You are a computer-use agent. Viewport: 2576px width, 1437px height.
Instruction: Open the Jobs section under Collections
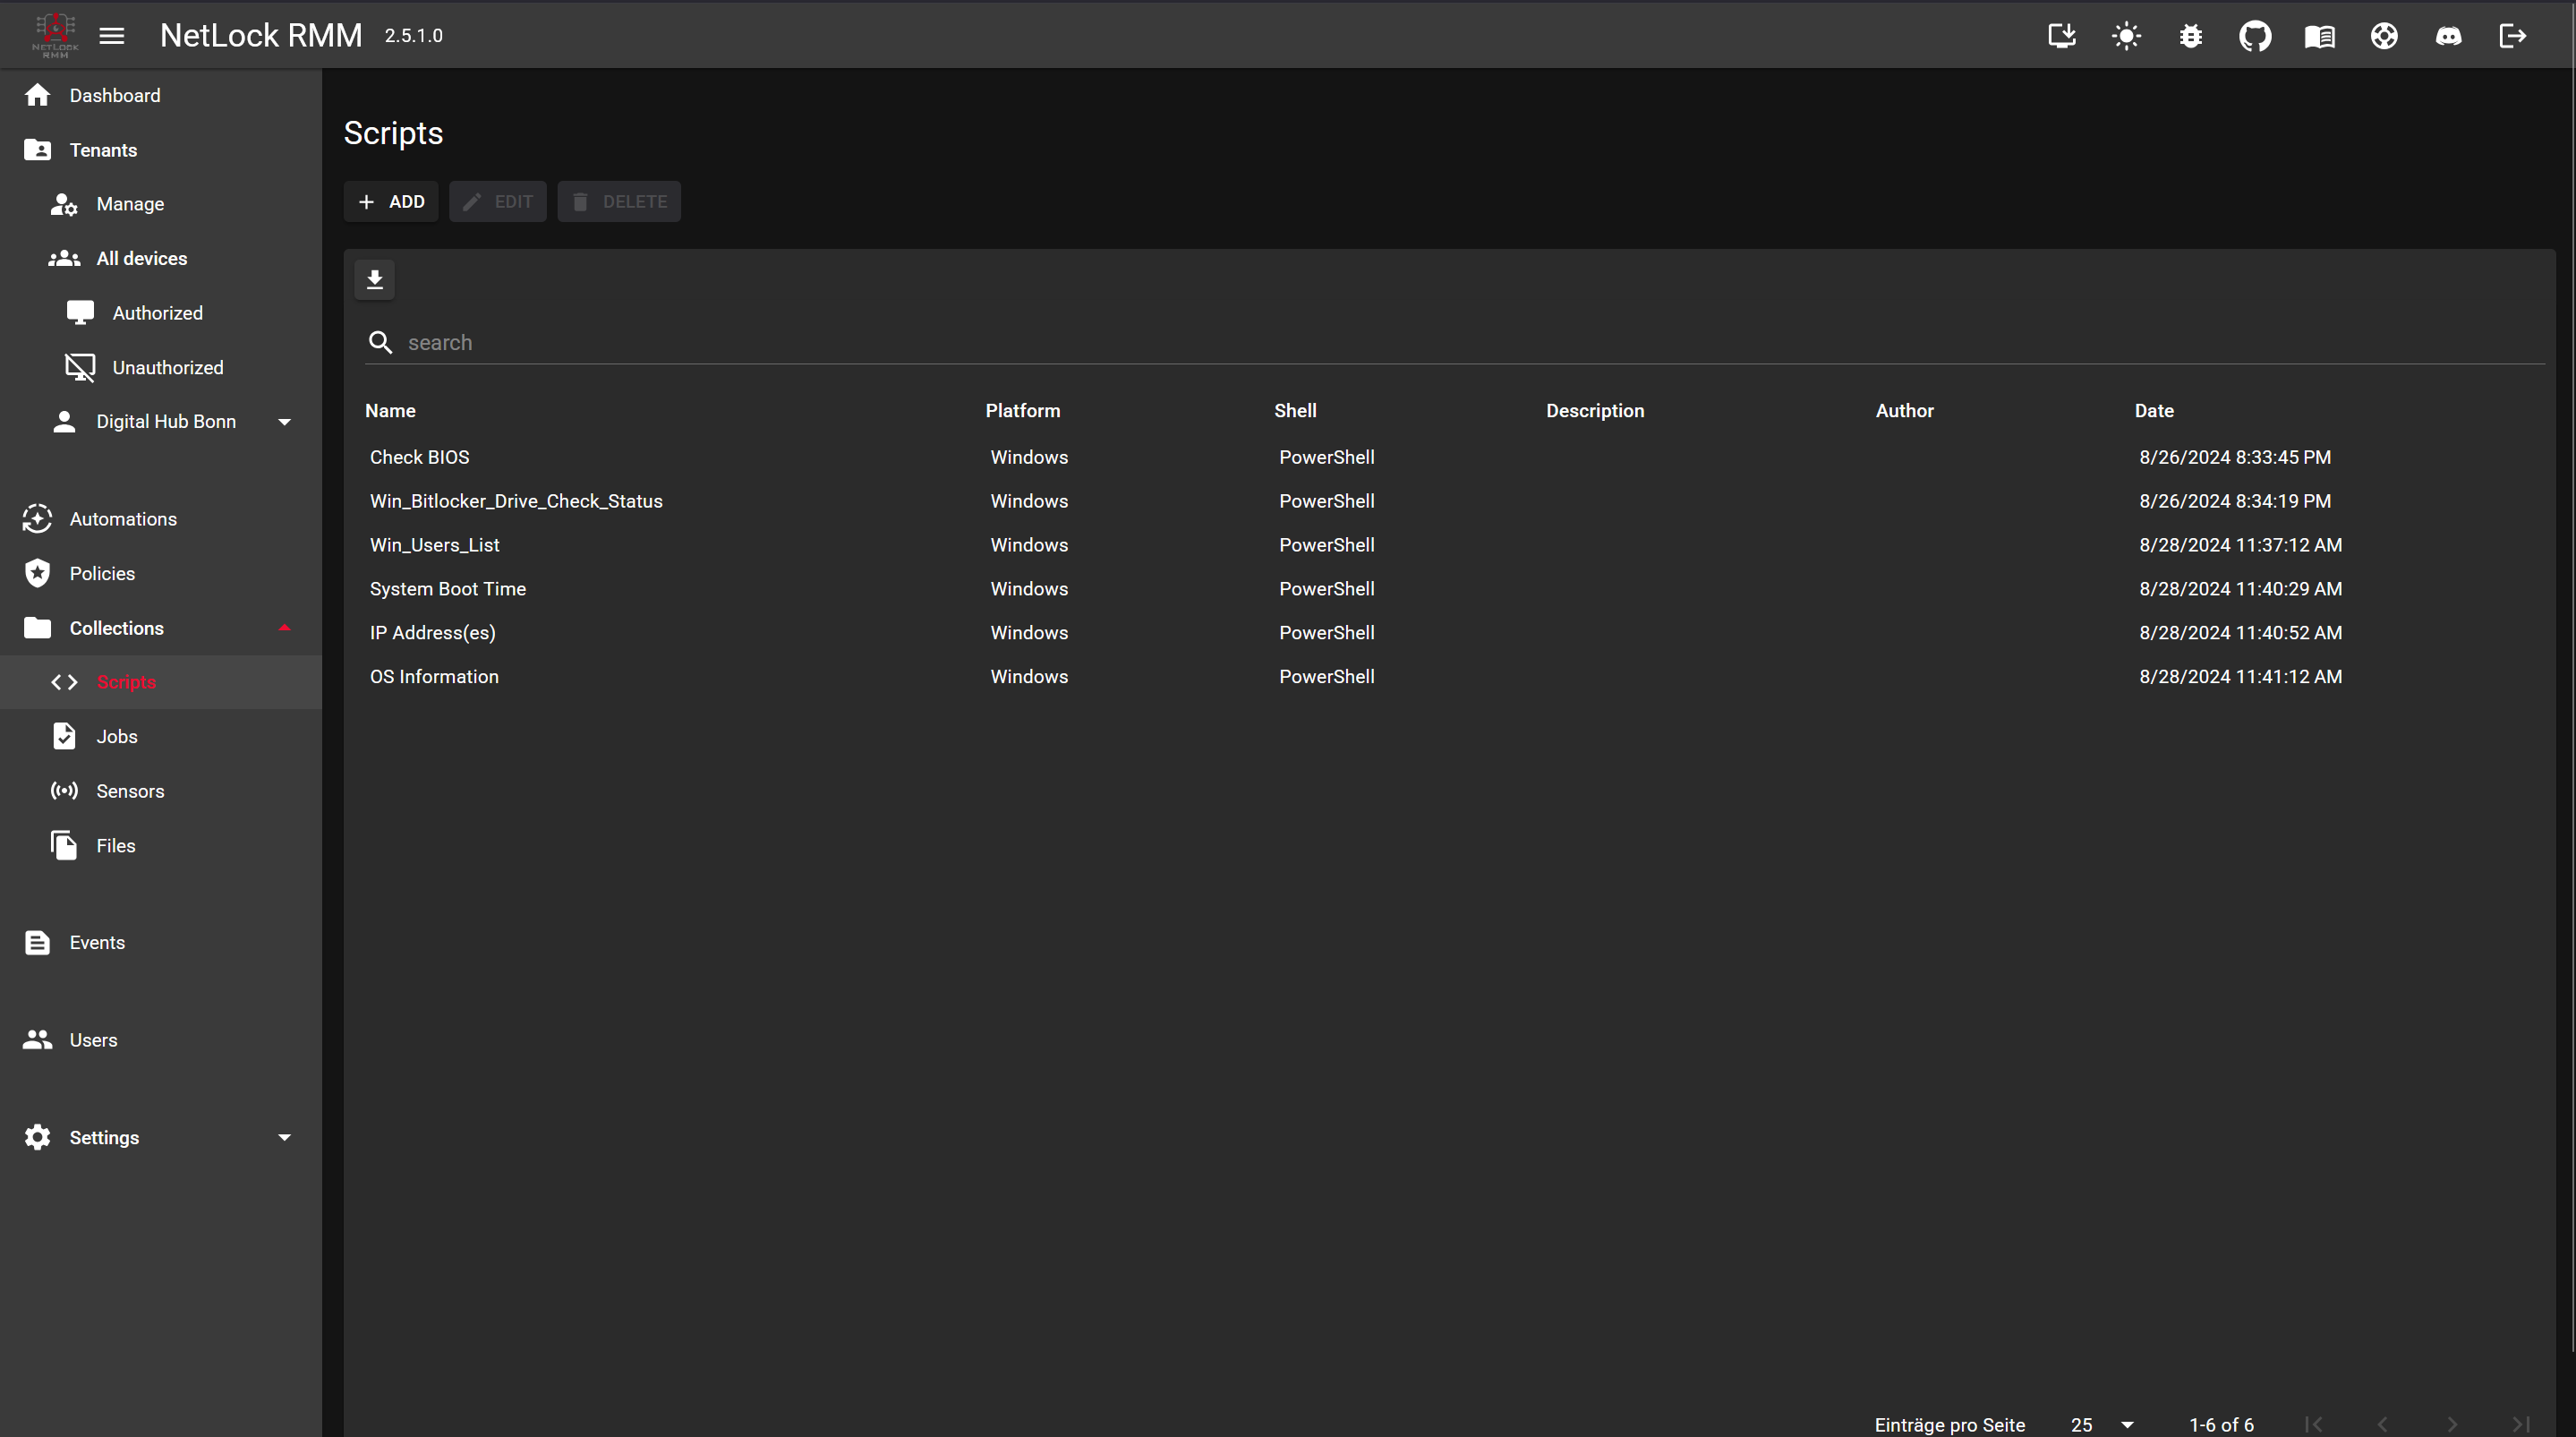point(117,736)
